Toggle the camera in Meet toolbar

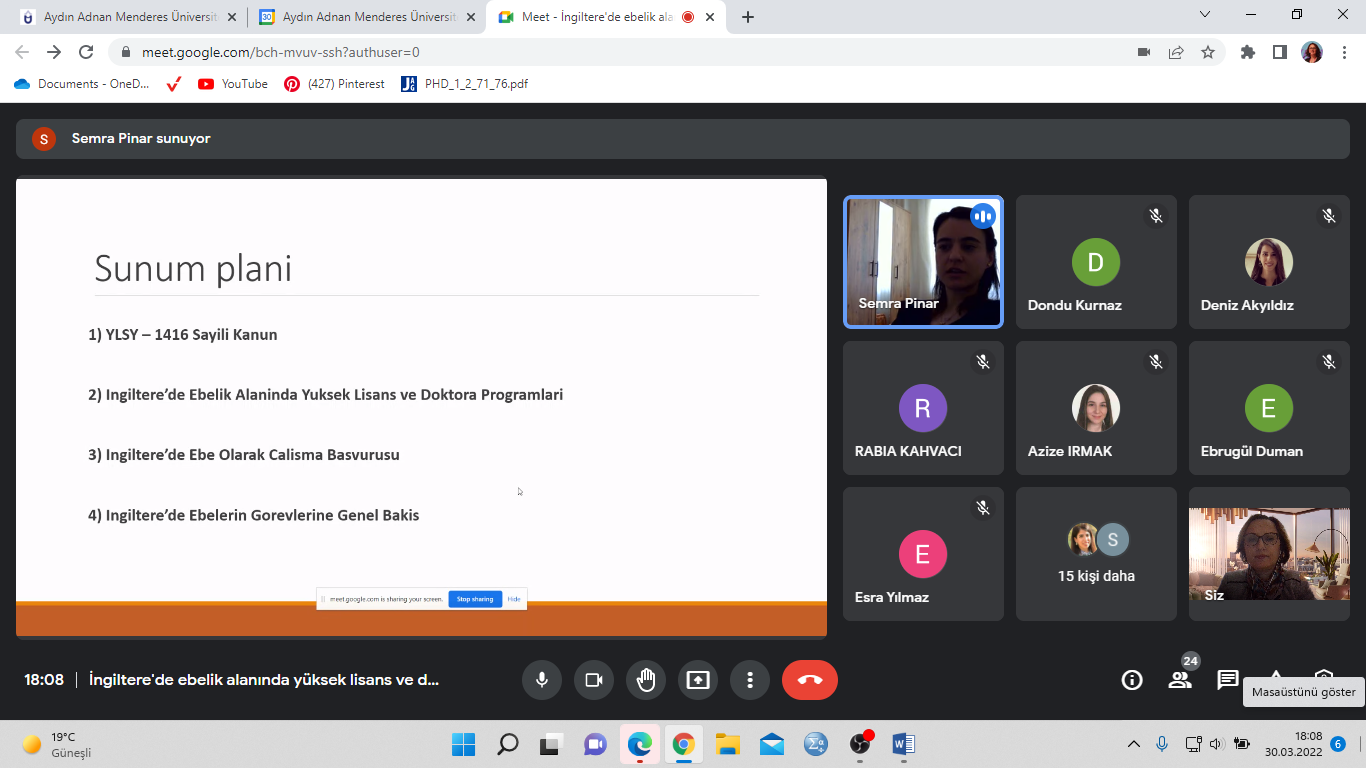click(594, 680)
